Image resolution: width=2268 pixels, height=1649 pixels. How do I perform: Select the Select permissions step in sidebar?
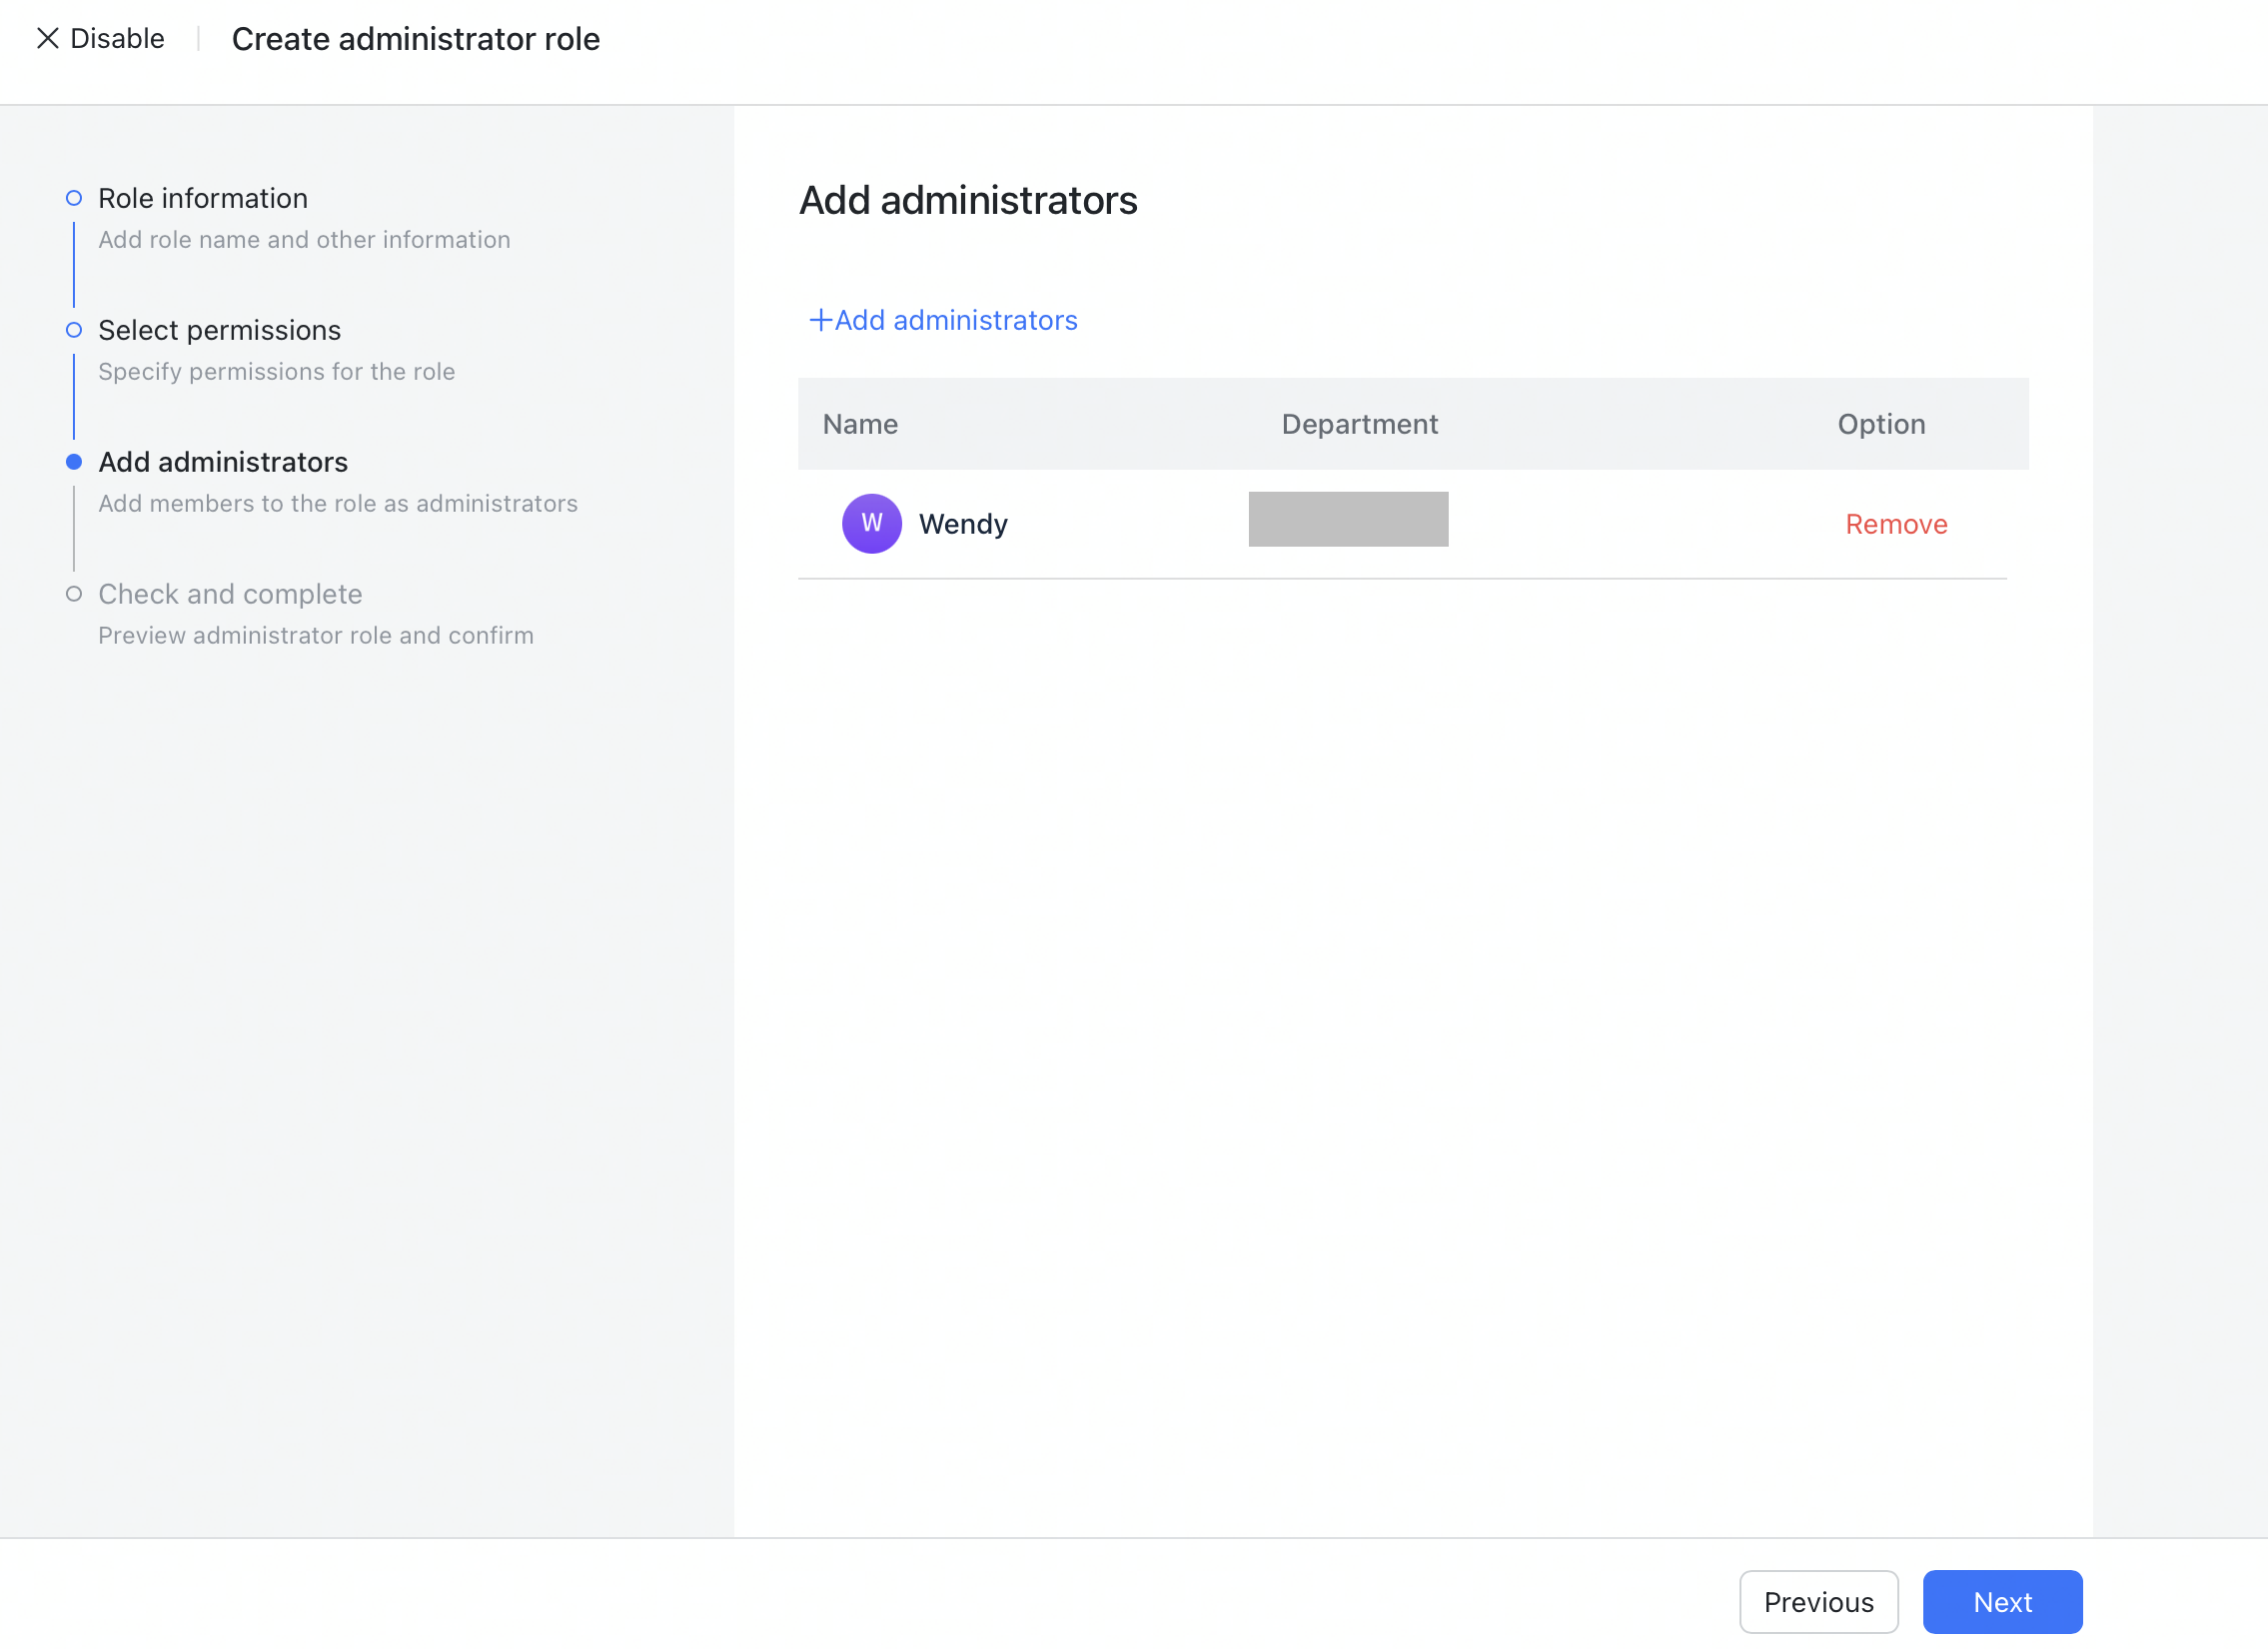tap(219, 329)
